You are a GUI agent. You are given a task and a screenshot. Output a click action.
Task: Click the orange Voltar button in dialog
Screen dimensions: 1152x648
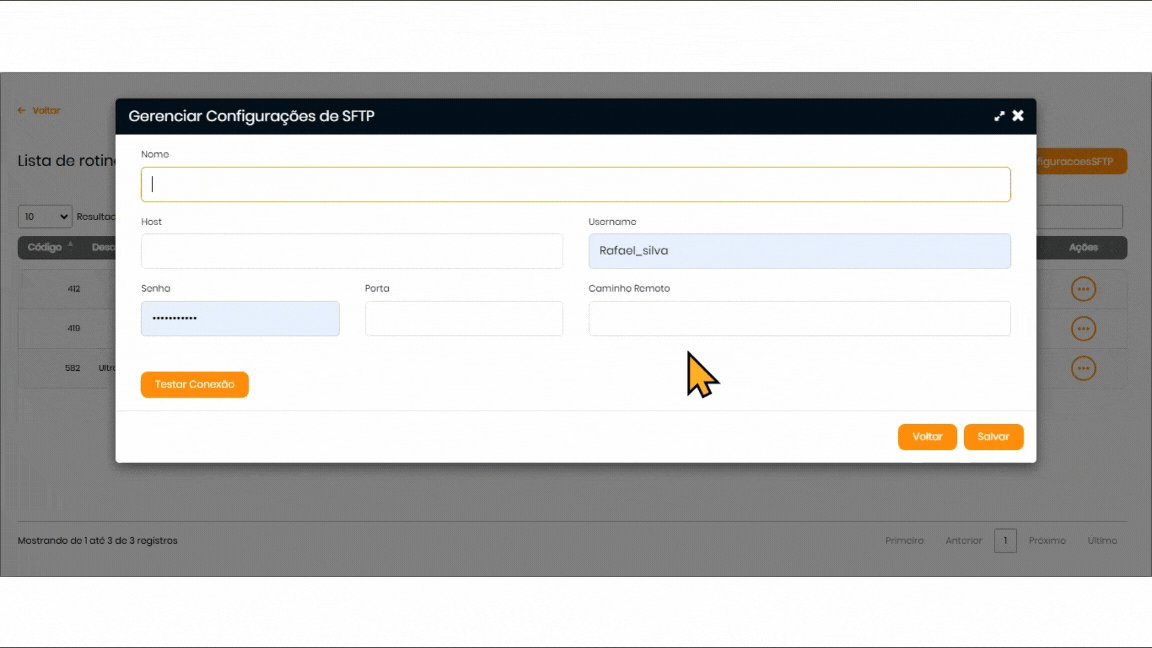click(927, 437)
